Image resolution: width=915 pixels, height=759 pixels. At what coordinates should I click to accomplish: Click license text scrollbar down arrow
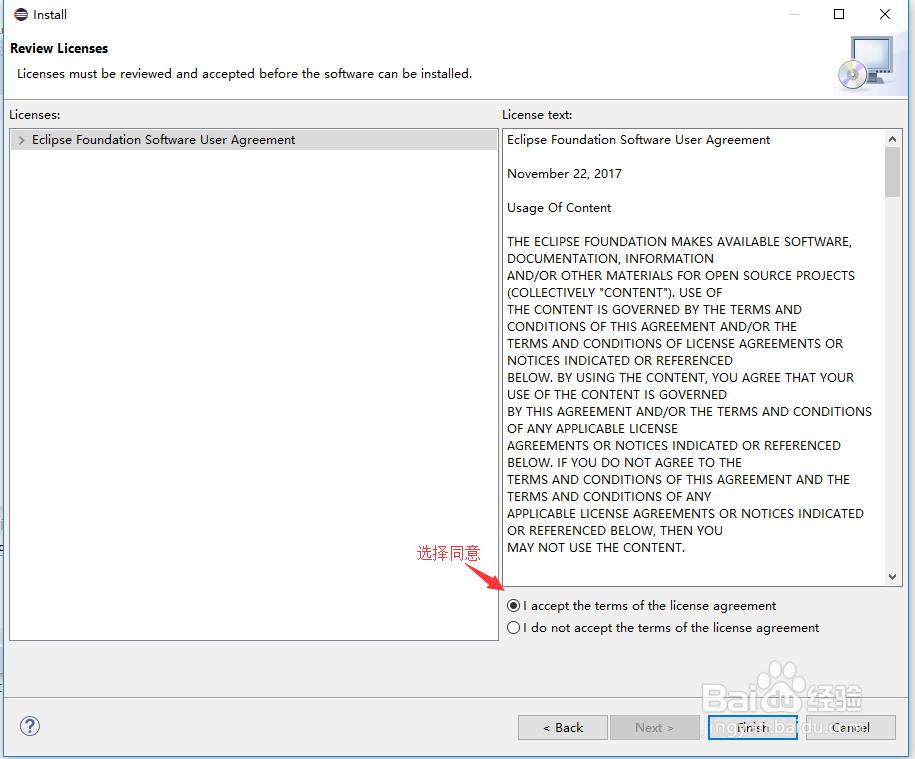[x=892, y=576]
